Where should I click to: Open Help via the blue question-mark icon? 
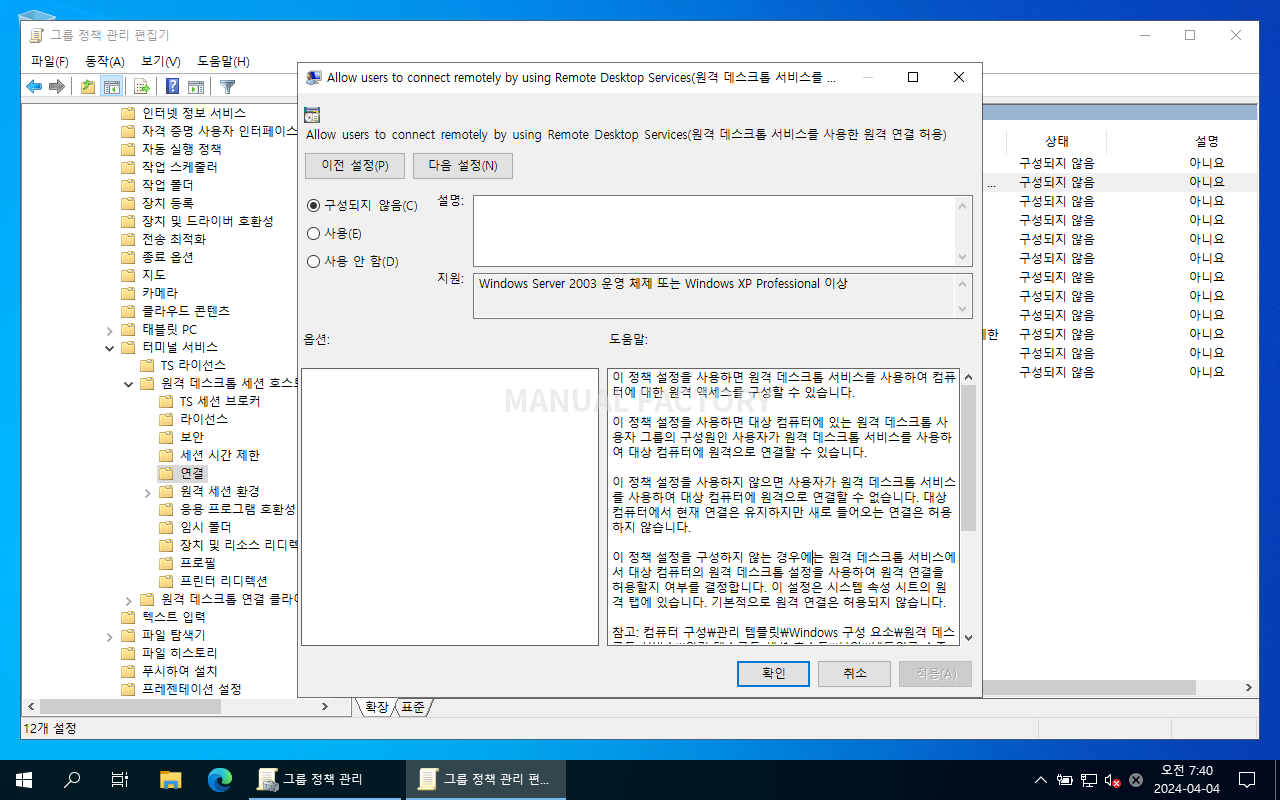point(173,87)
